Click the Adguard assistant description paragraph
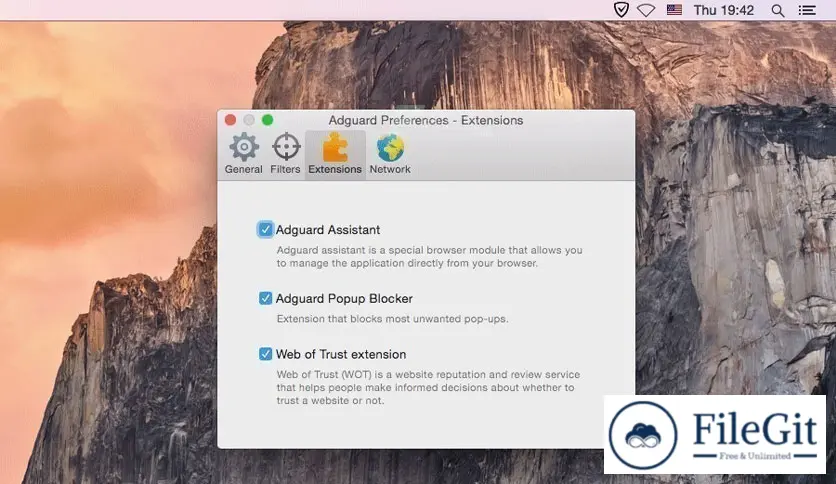The width and height of the screenshot is (836, 484). [x=429, y=256]
